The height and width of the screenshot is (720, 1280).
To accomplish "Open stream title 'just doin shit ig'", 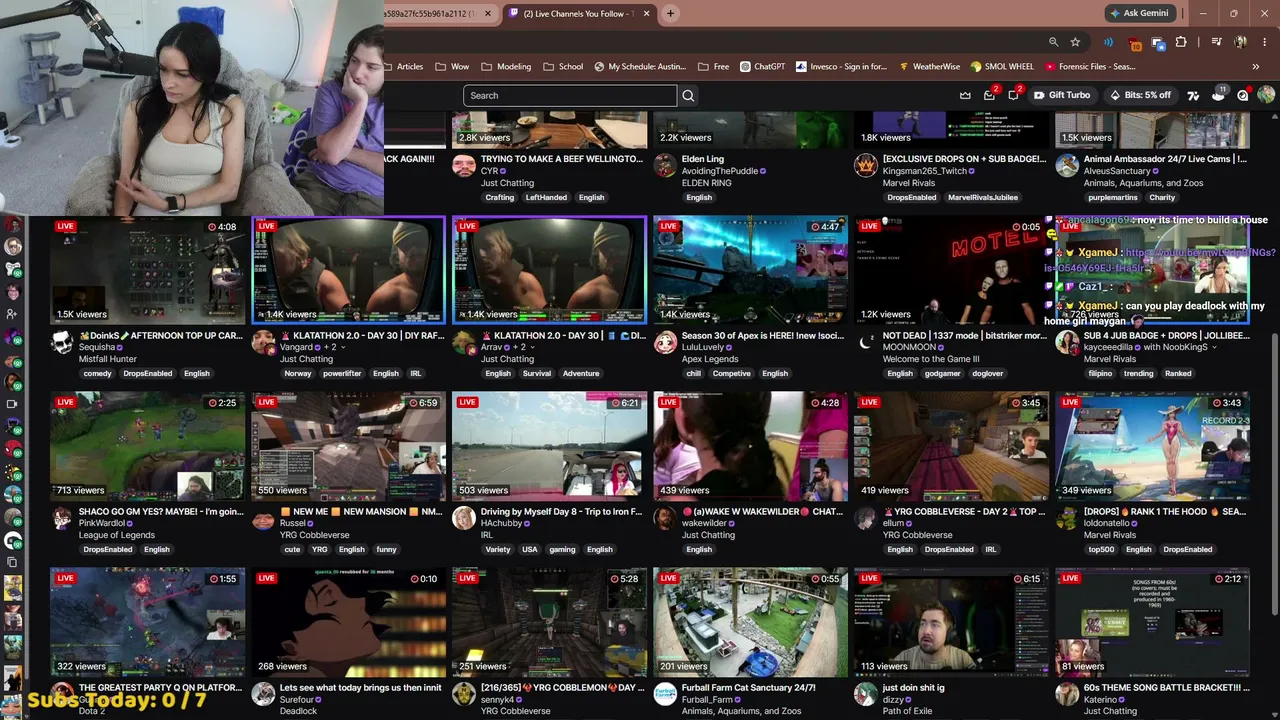I will (914, 688).
